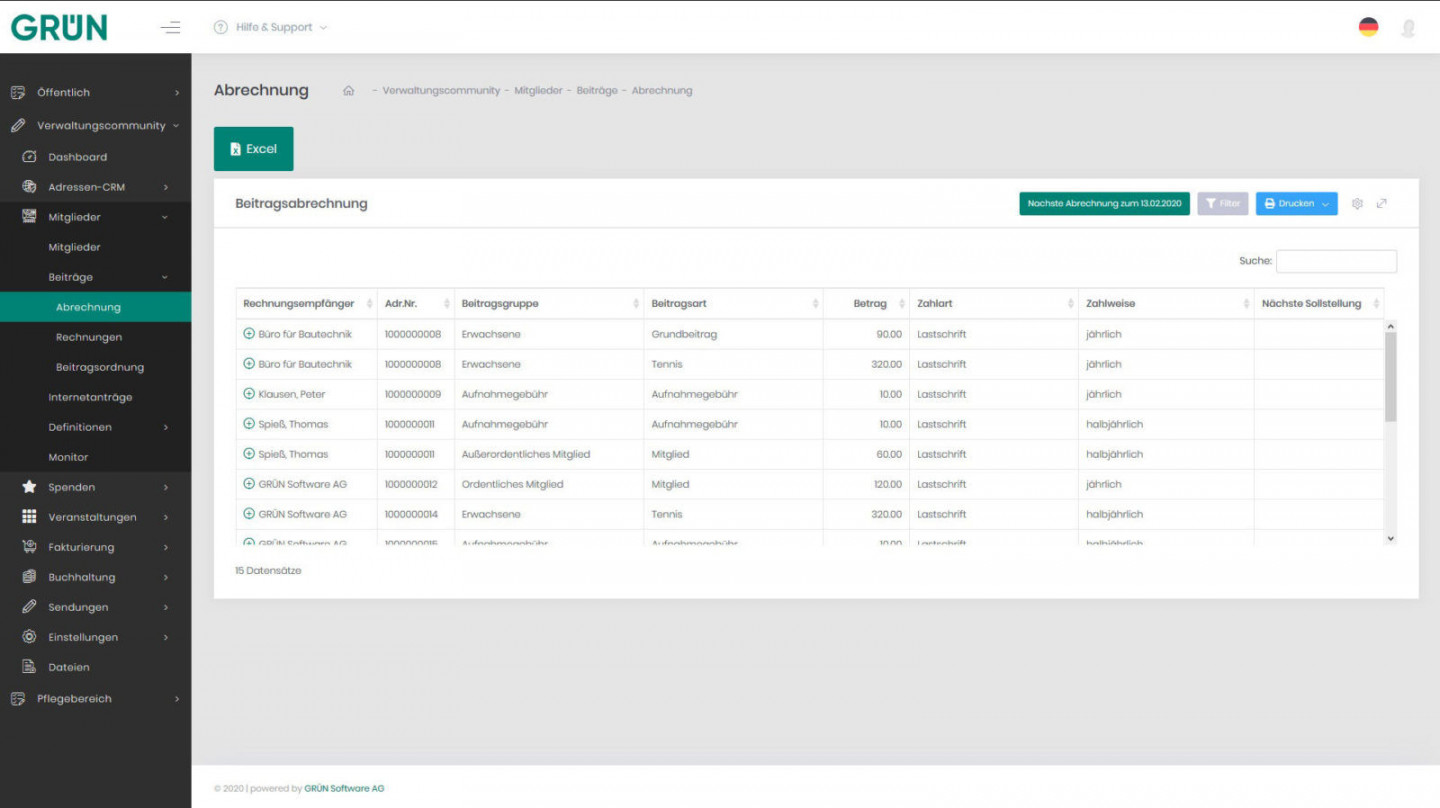This screenshot has width=1440, height=808.
Task: Expand first Büro für Bautechnik row
Action: pyautogui.click(x=249, y=334)
